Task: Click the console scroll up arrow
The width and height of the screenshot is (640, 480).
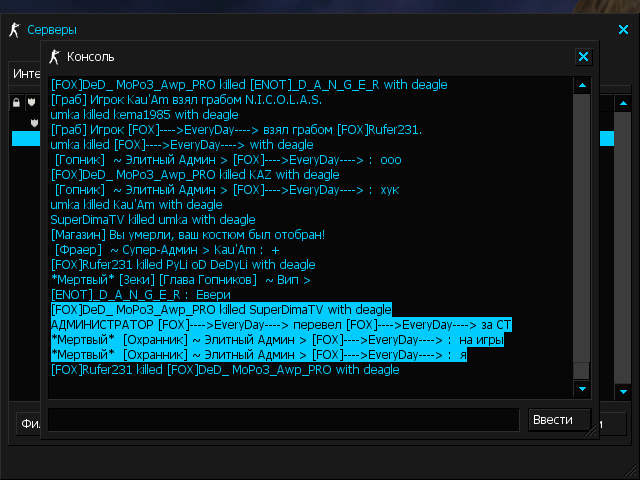Action: pyautogui.click(x=582, y=85)
